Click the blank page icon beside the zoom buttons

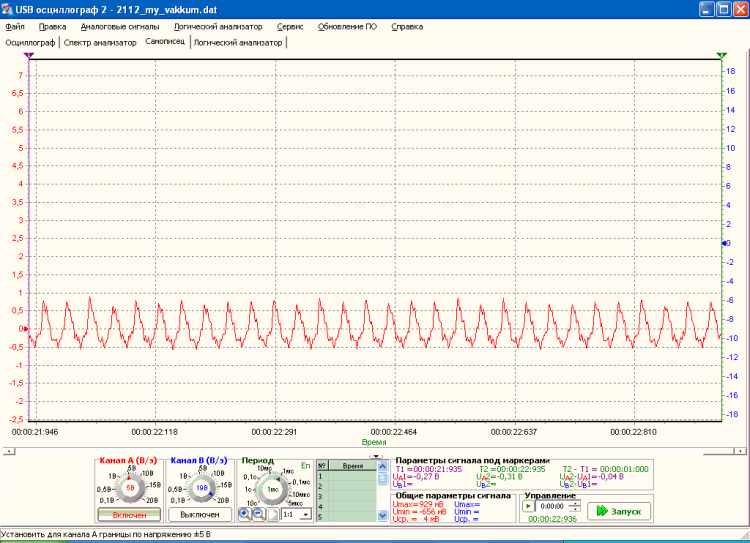pos(273,514)
